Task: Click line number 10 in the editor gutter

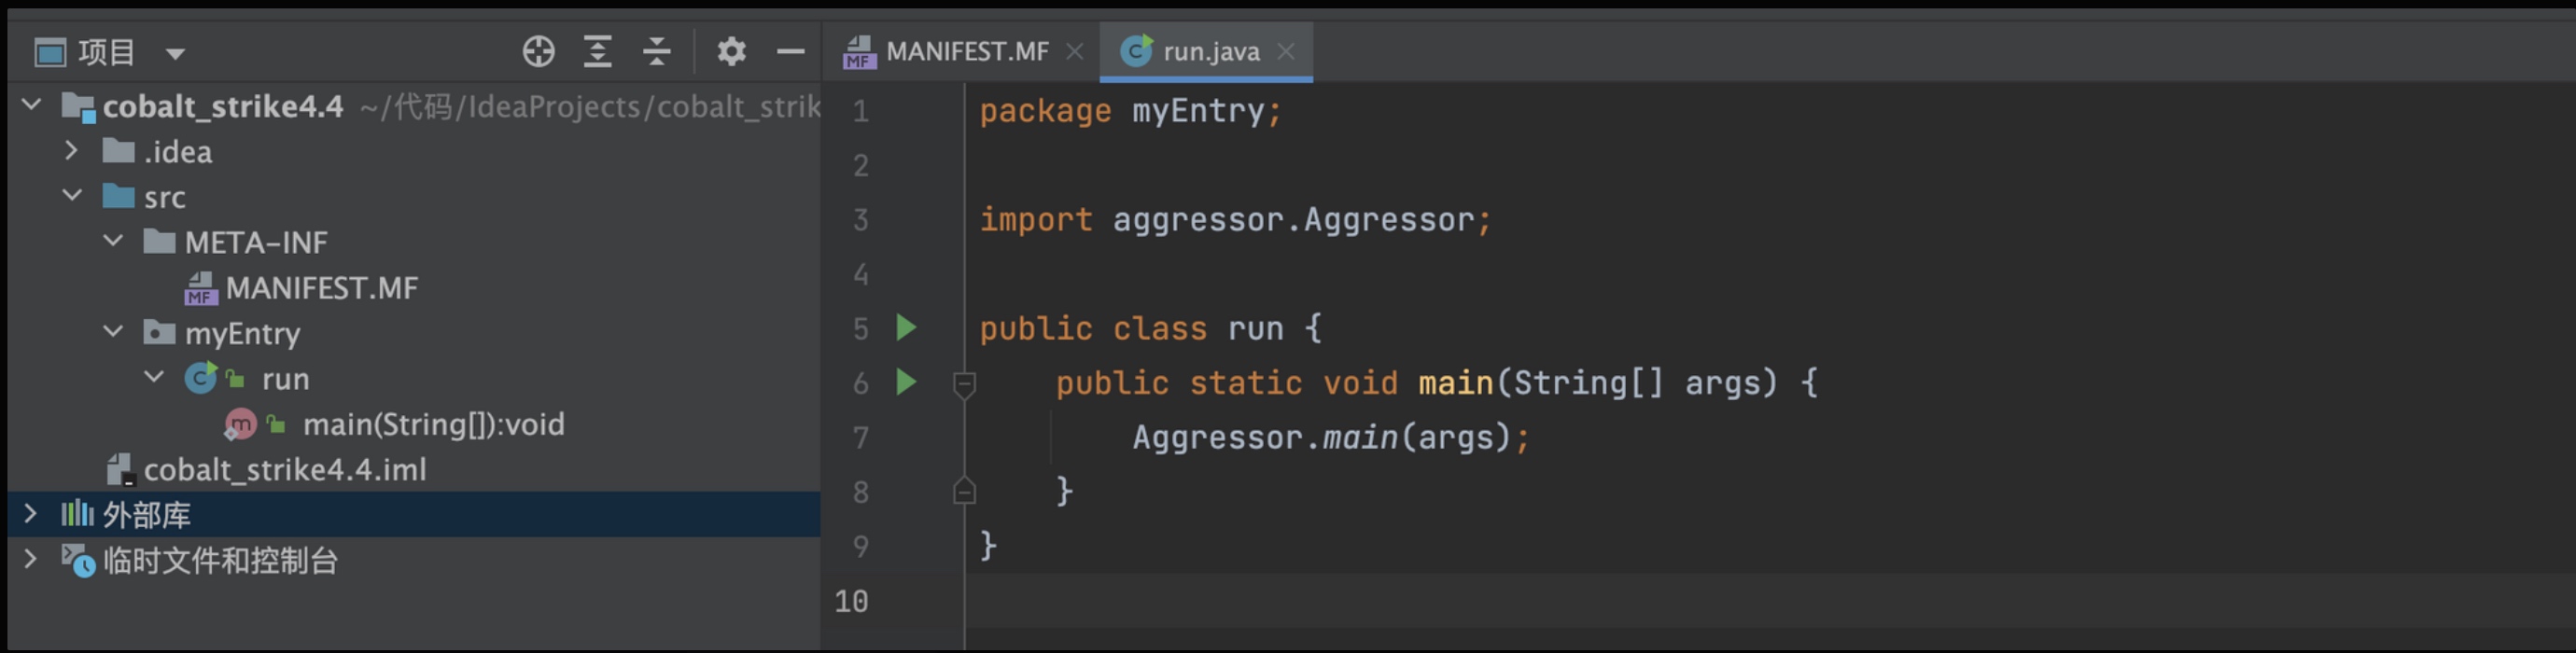Action: (x=851, y=601)
